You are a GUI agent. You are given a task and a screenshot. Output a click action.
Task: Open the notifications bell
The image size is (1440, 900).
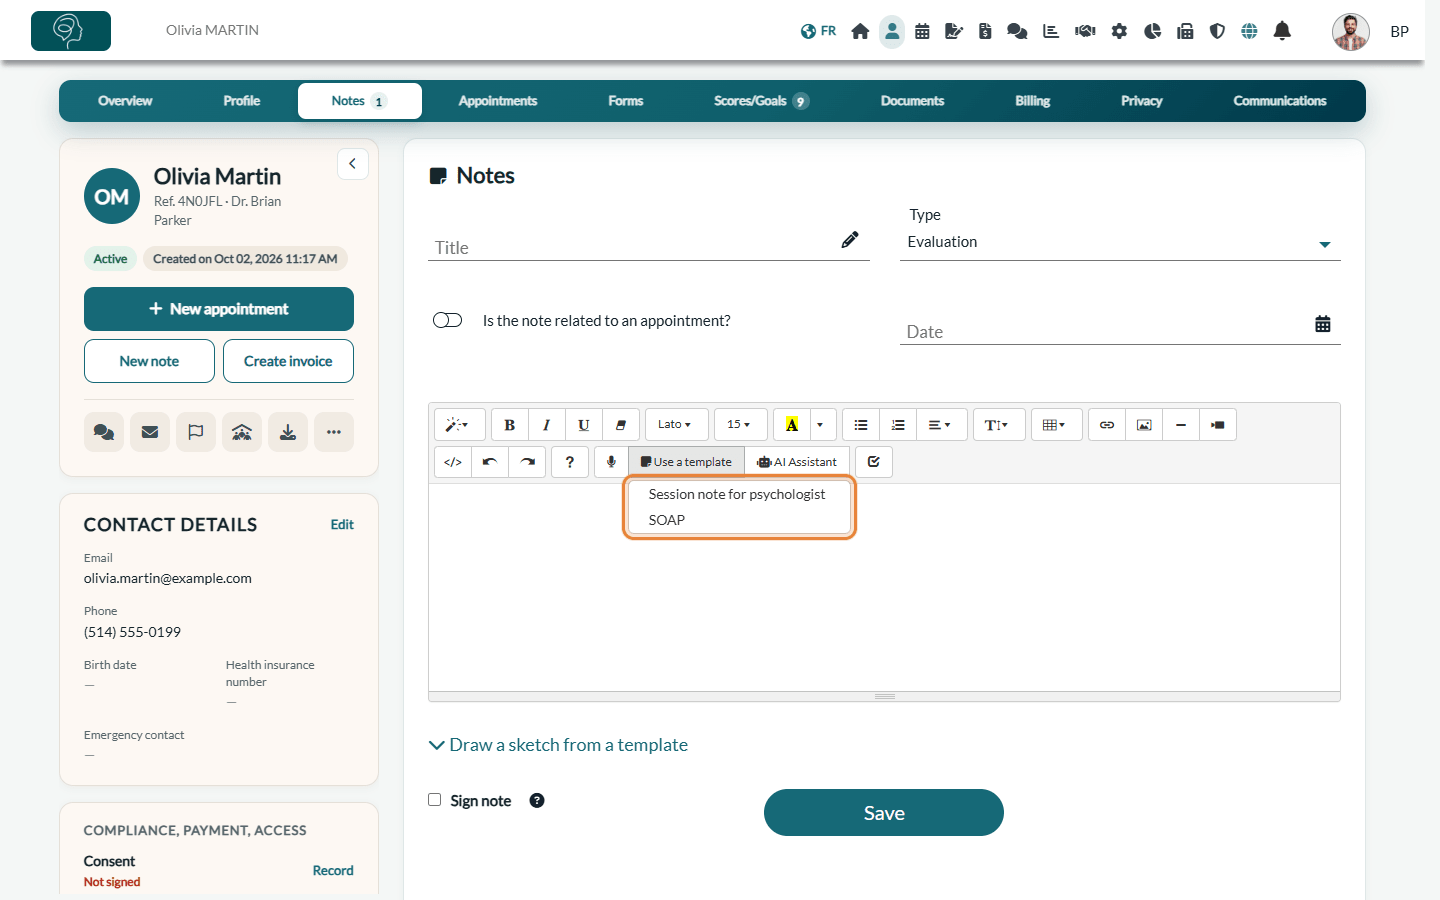point(1282,31)
